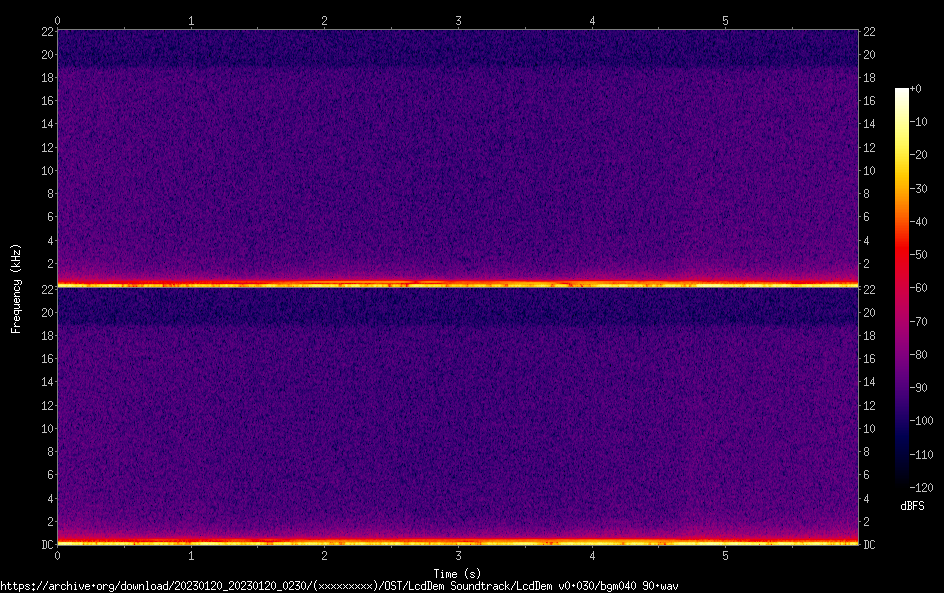The height and width of the screenshot is (593, 944).
Task: Click the Frequency (kHz) axis label
Action: pyautogui.click(x=16, y=287)
